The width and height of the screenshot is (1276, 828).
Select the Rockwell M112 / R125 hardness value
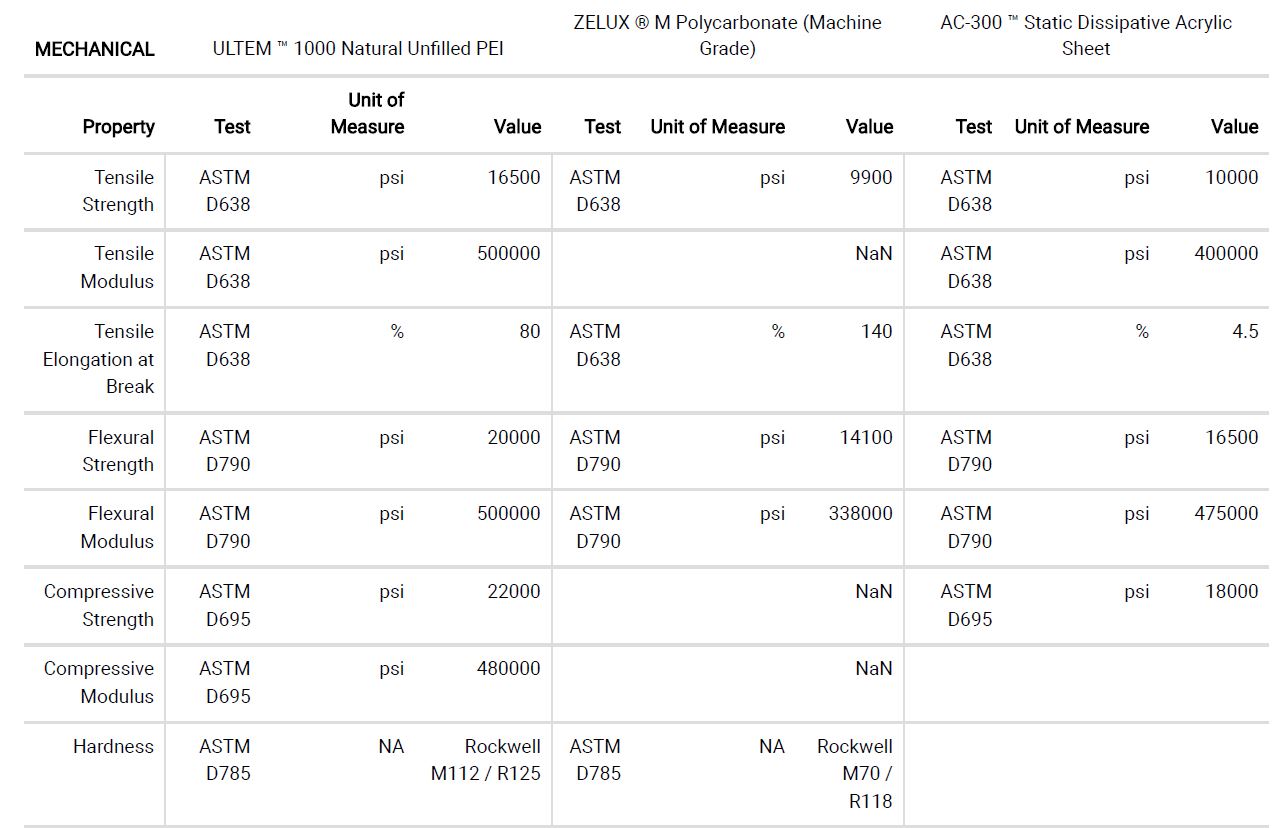click(486, 760)
